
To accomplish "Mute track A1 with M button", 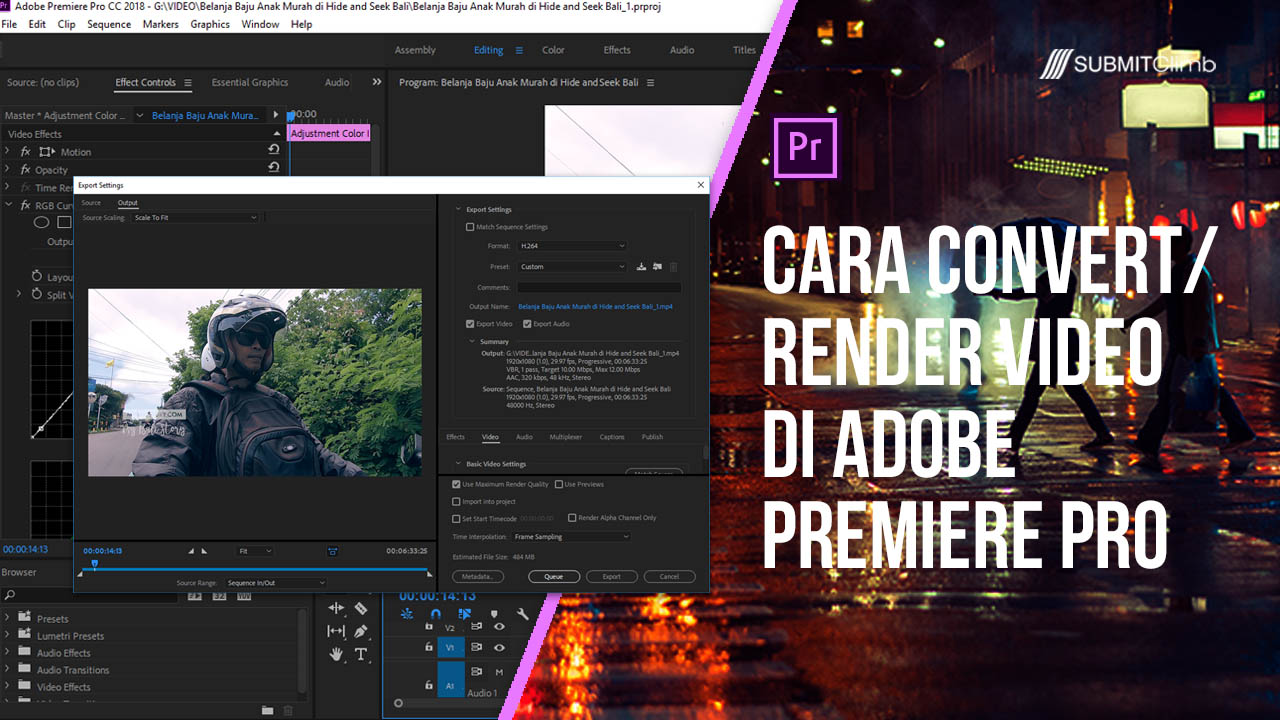I will pyautogui.click(x=499, y=672).
